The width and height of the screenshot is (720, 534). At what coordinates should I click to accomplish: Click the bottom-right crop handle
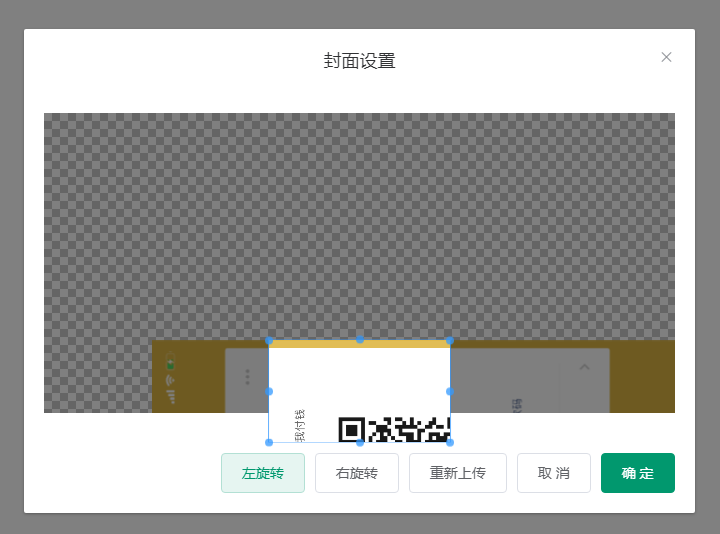(450, 442)
